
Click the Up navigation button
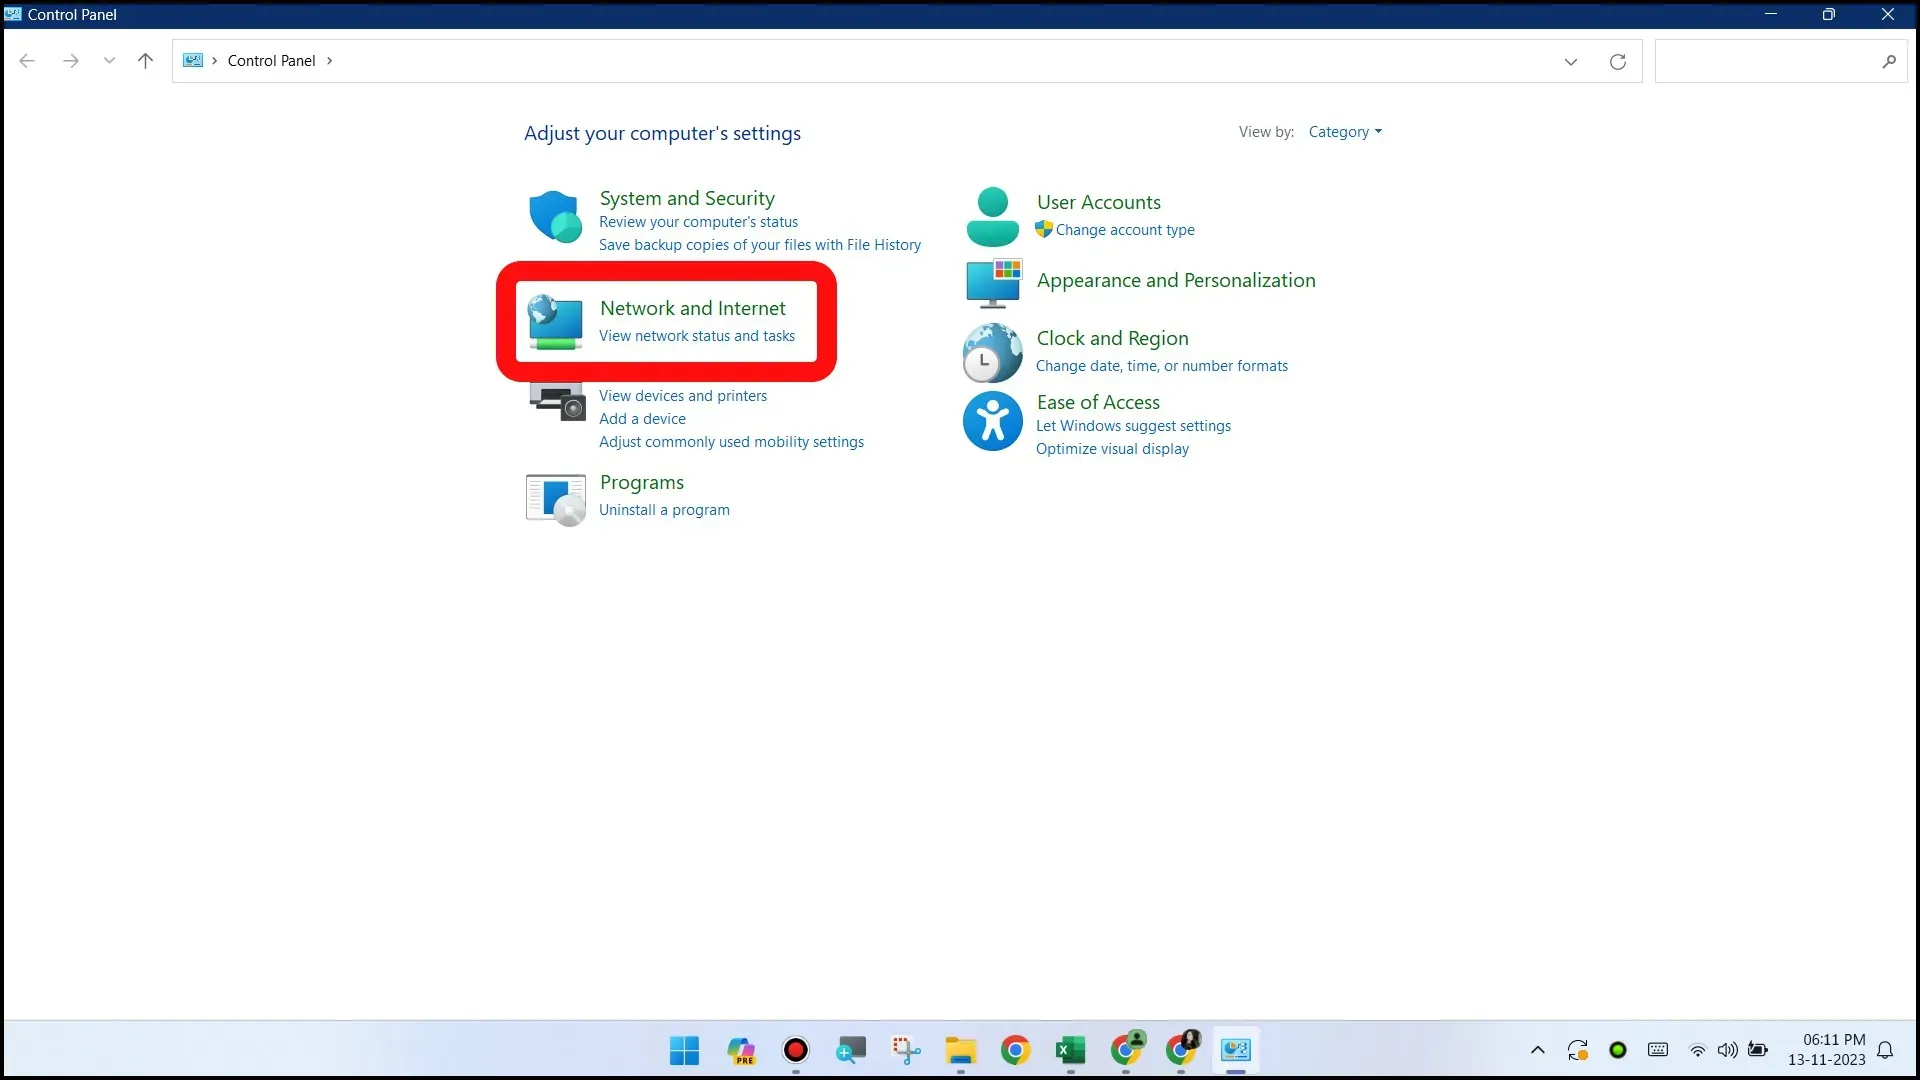(x=146, y=61)
